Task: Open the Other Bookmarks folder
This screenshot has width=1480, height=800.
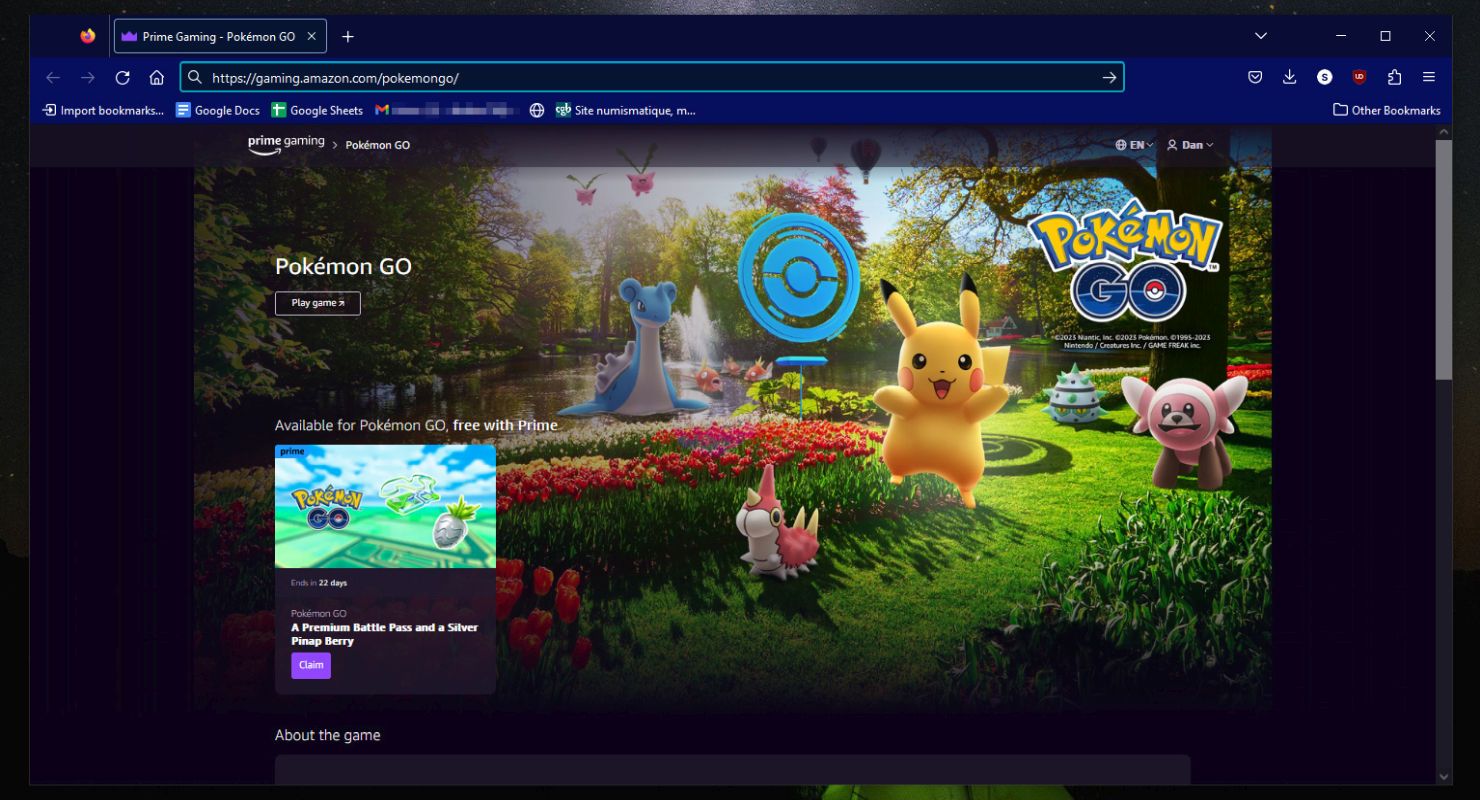Action: 1387,110
